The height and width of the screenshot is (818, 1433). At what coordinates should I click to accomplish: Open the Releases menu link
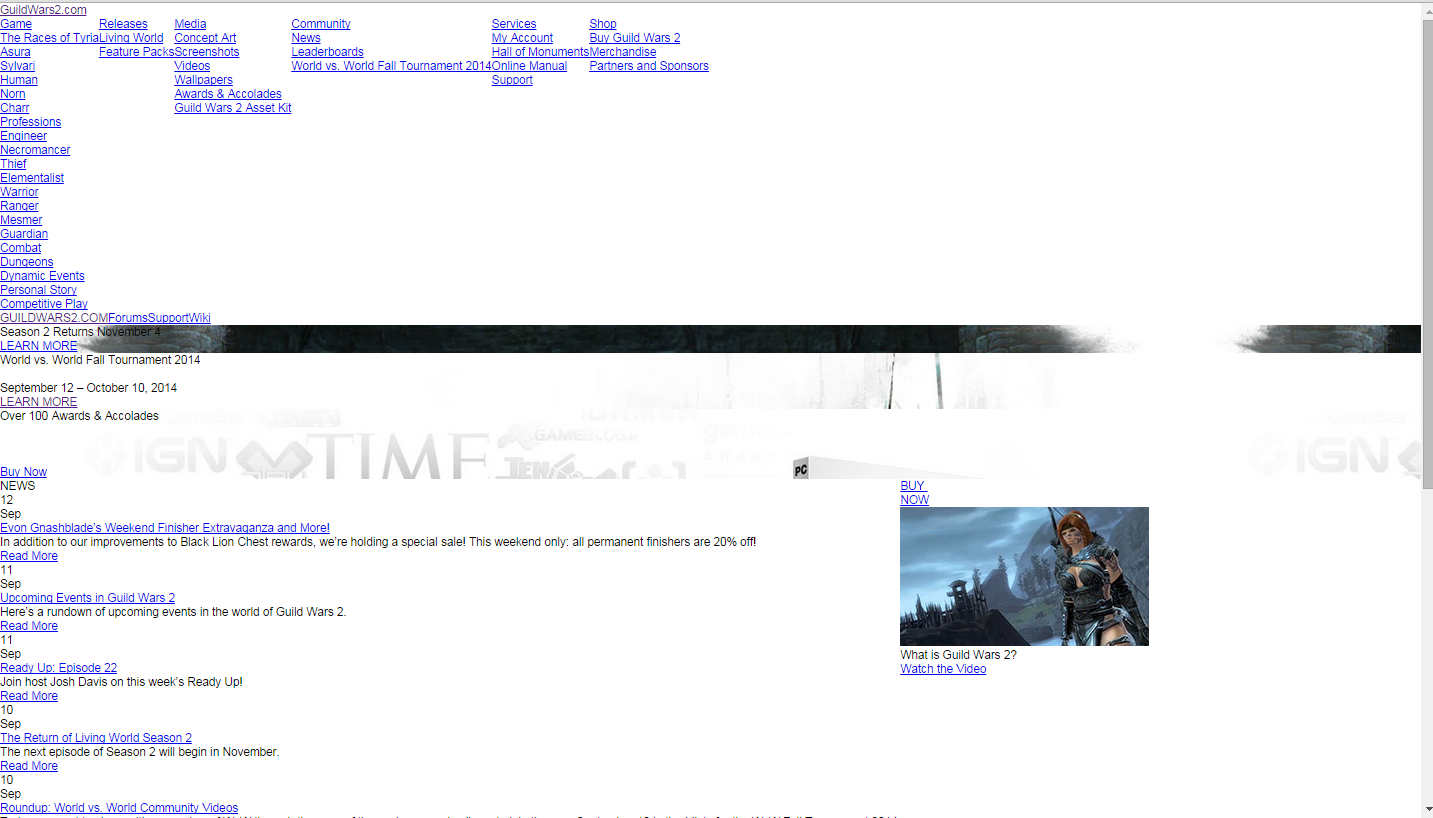pyautogui.click(x=123, y=24)
